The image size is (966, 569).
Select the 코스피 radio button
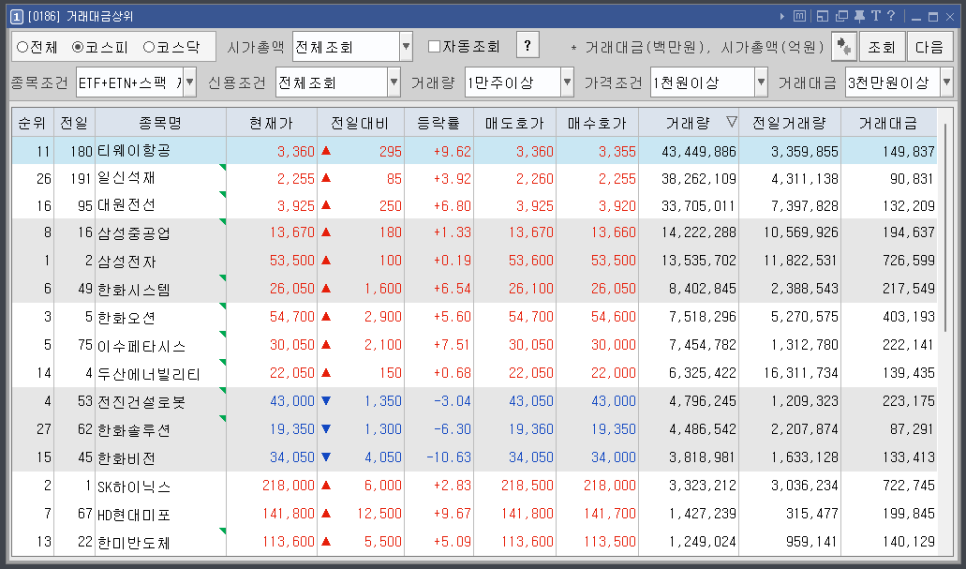point(78,47)
